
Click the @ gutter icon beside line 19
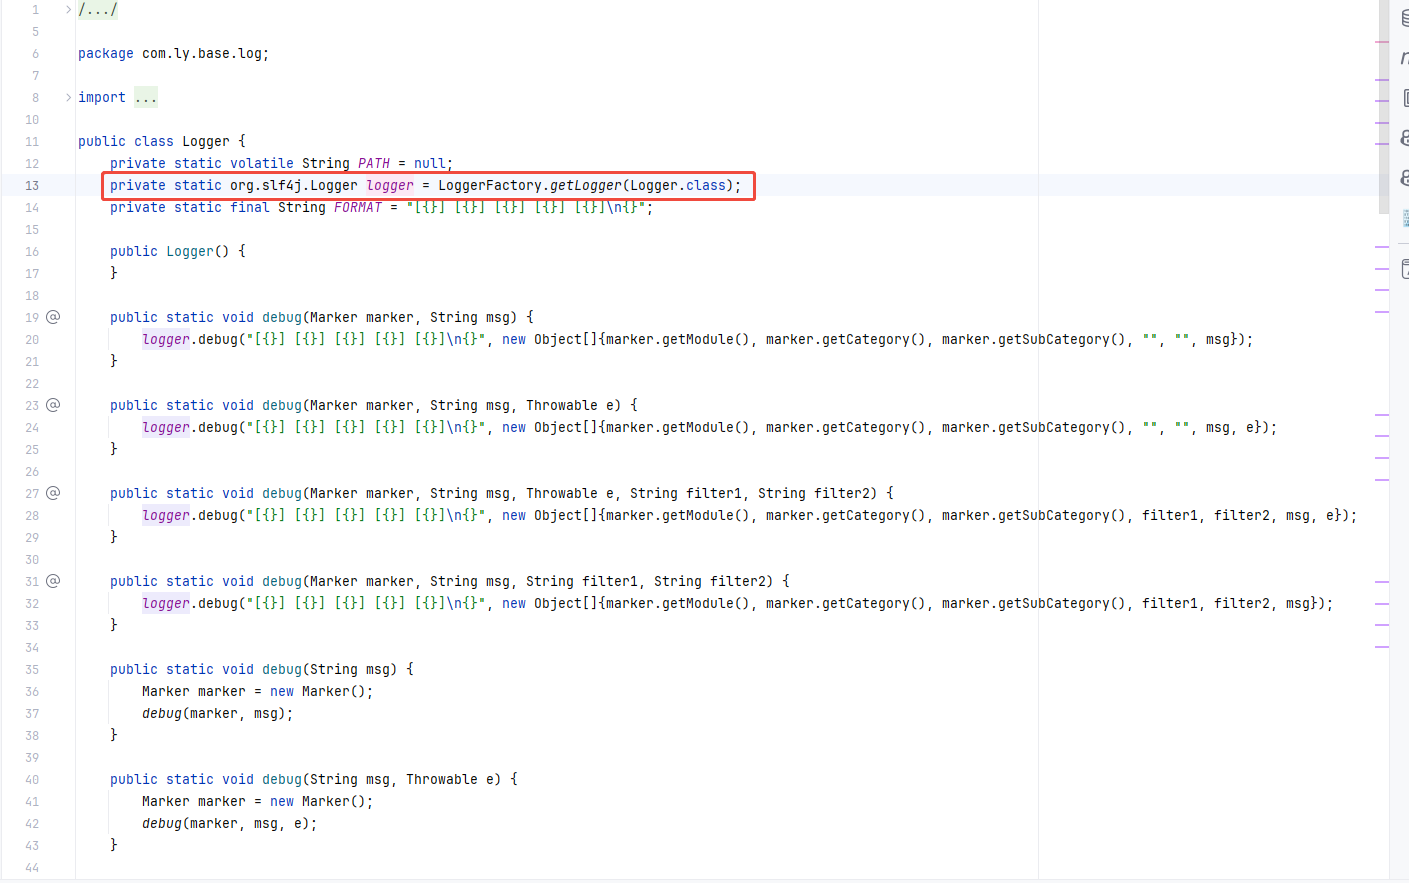tap(52, 317)
